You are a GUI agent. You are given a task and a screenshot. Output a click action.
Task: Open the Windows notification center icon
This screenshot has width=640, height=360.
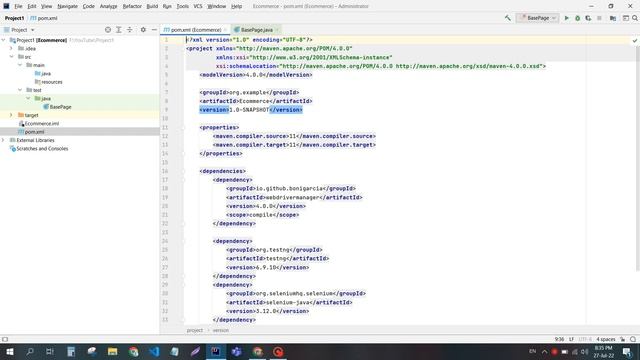click(x=627, y=351)
